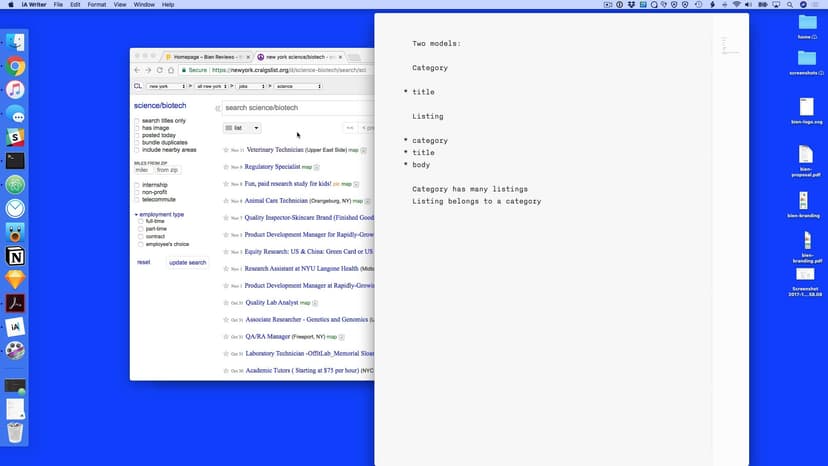Open Sketch from the dock

pos(15,280)
